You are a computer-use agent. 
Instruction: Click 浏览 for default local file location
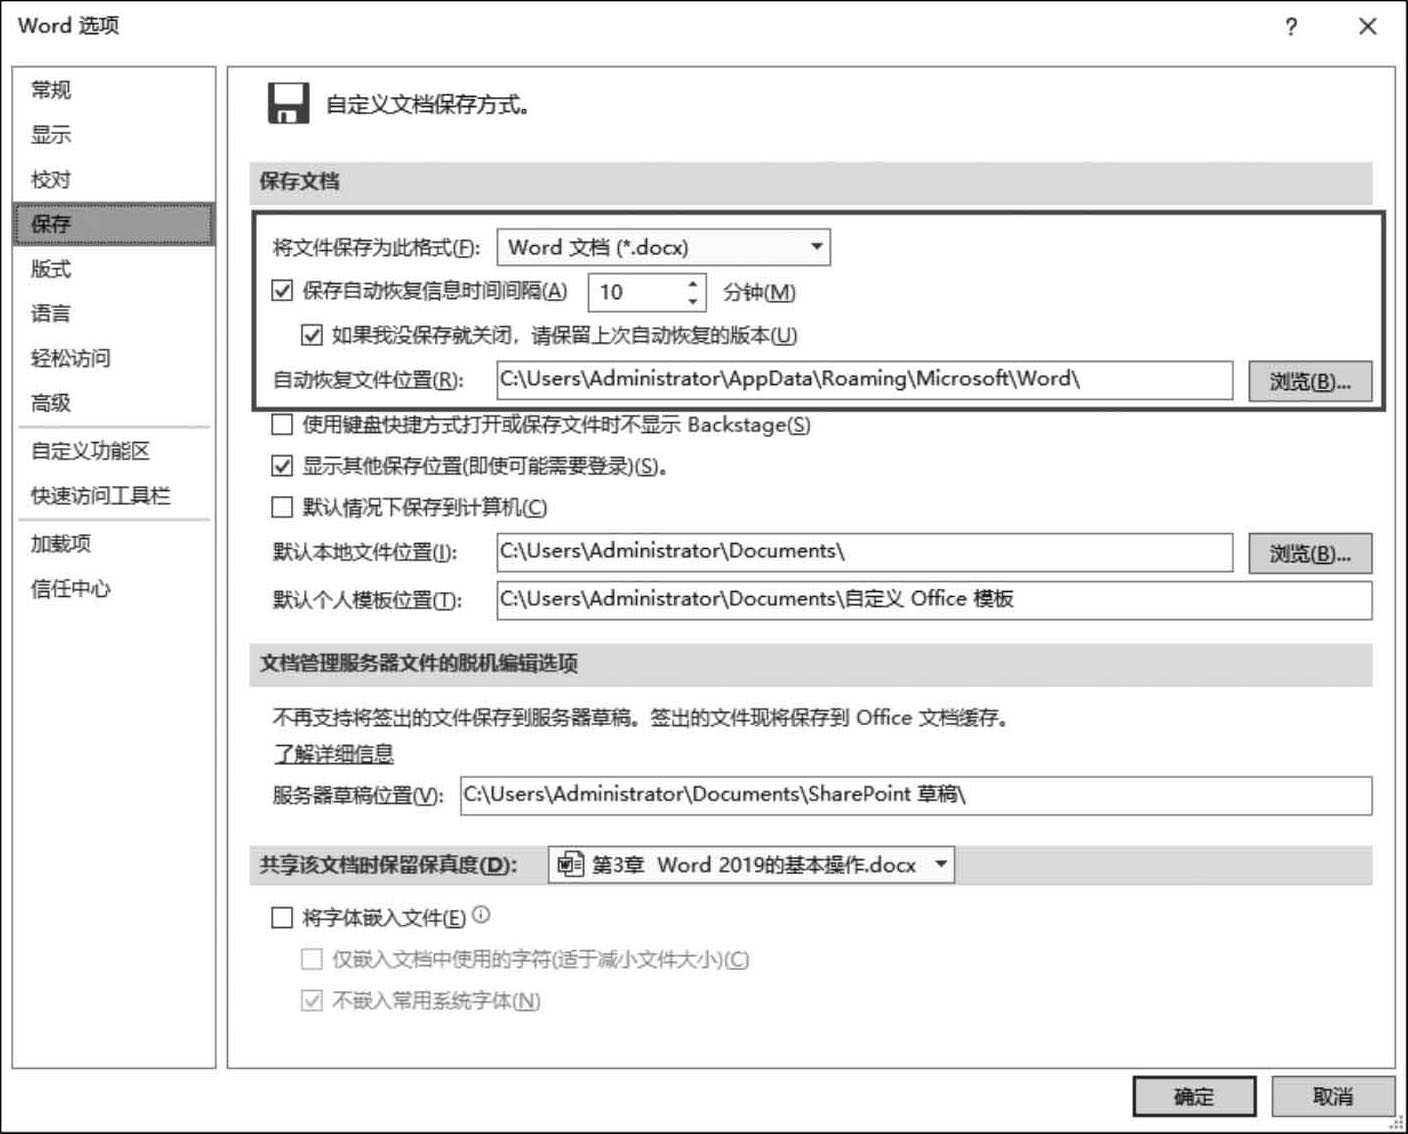point(1310,553)
